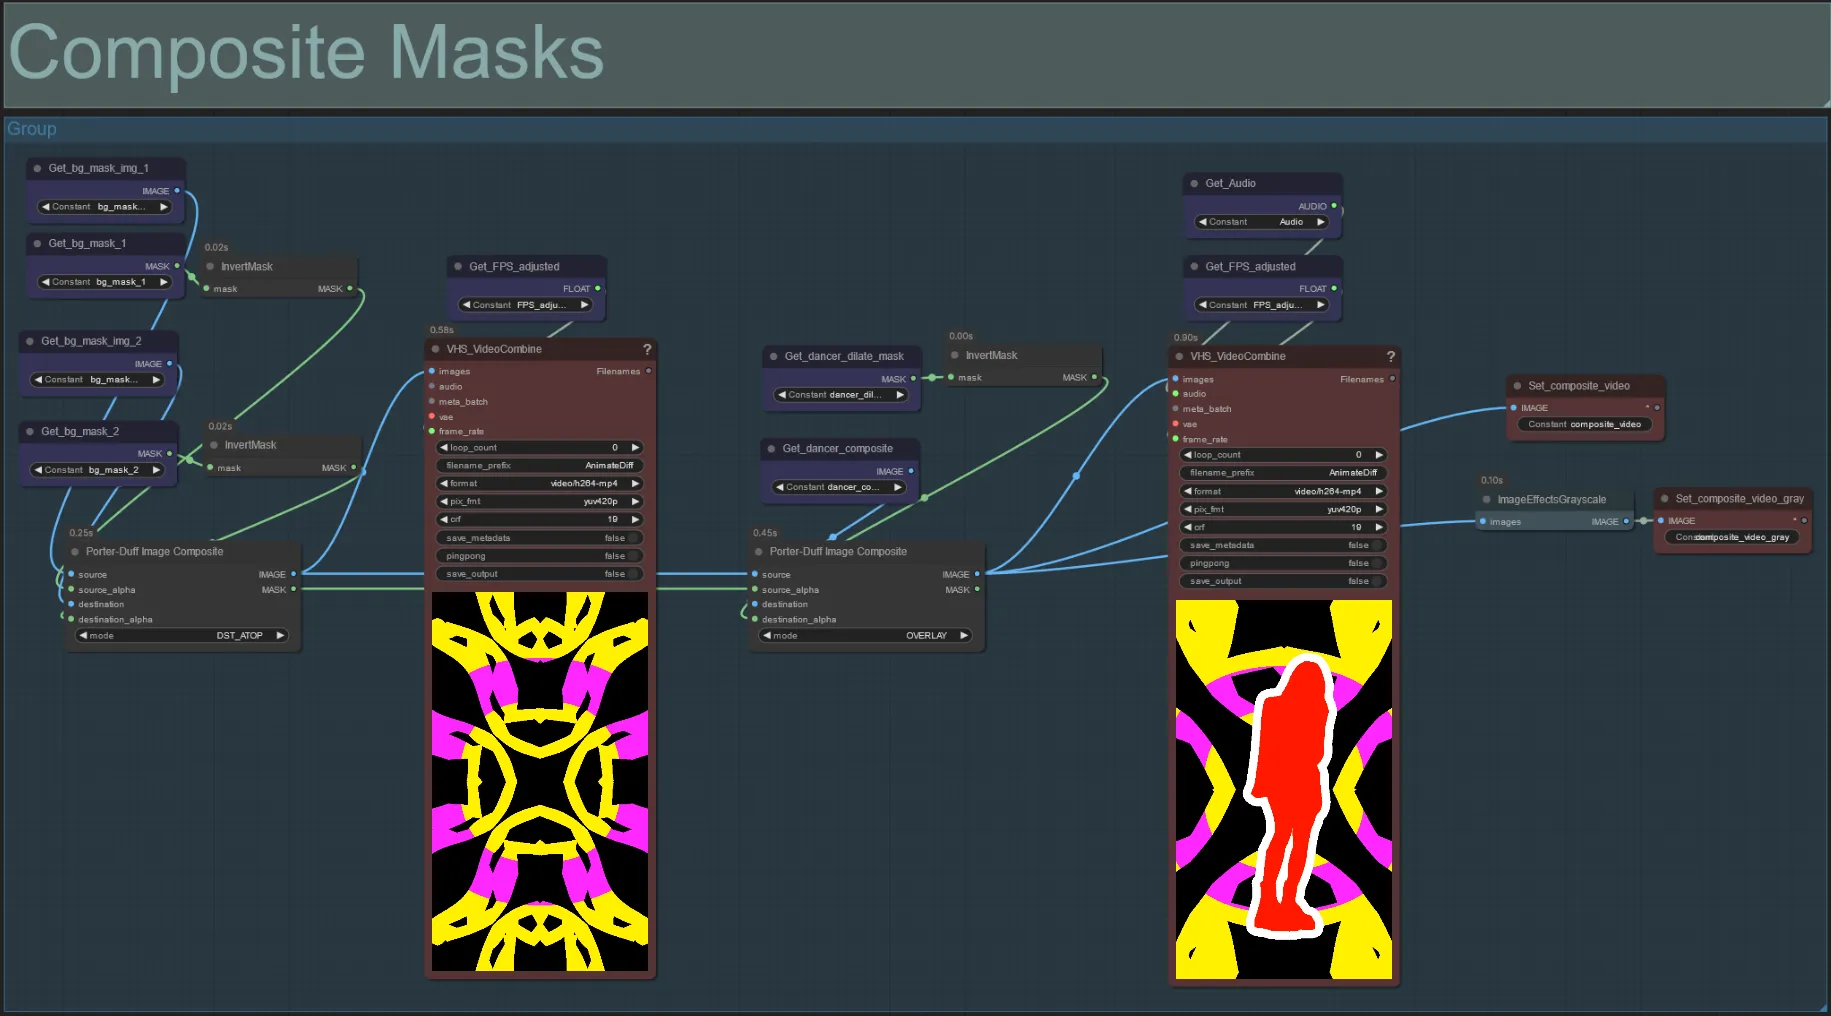Collapse the Get_FPS_adjusted node below Get_Audio
1831x1016 pixels.
[x=1194, y=266]
